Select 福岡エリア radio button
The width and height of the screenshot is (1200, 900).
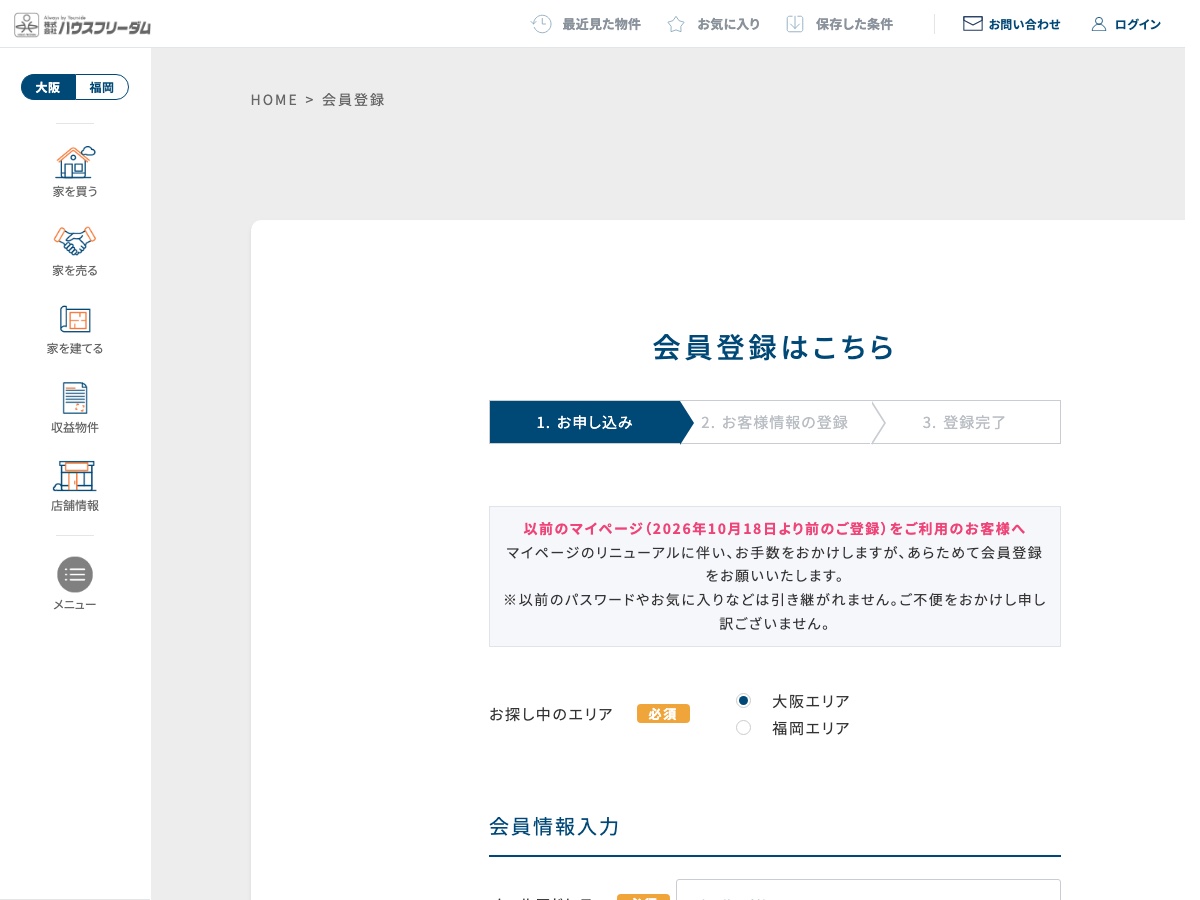tap(743, 727)
